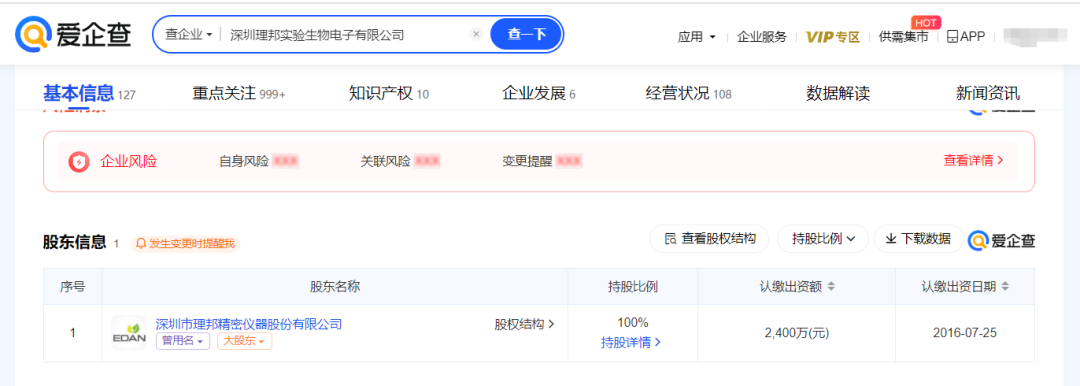Viewport: 1080px width, 386px height.
Task: Click the 股东信息 section heading
Action: tap(74, 242)
